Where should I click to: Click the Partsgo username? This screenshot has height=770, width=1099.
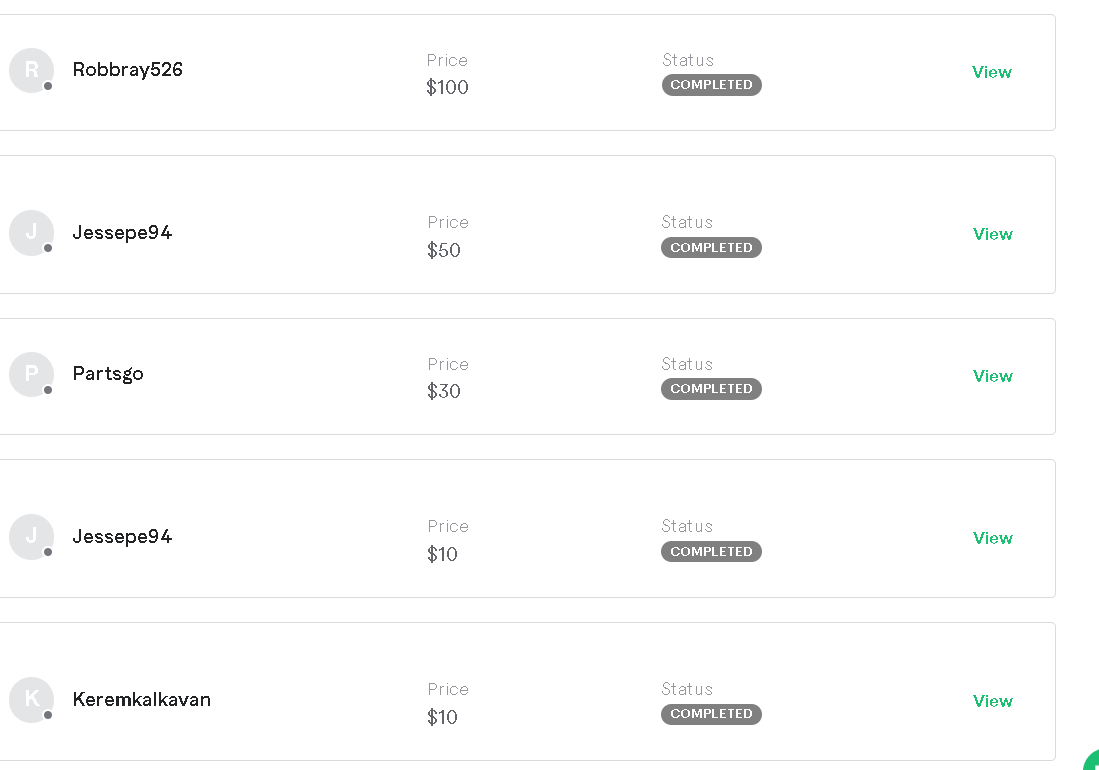[108, 374]
